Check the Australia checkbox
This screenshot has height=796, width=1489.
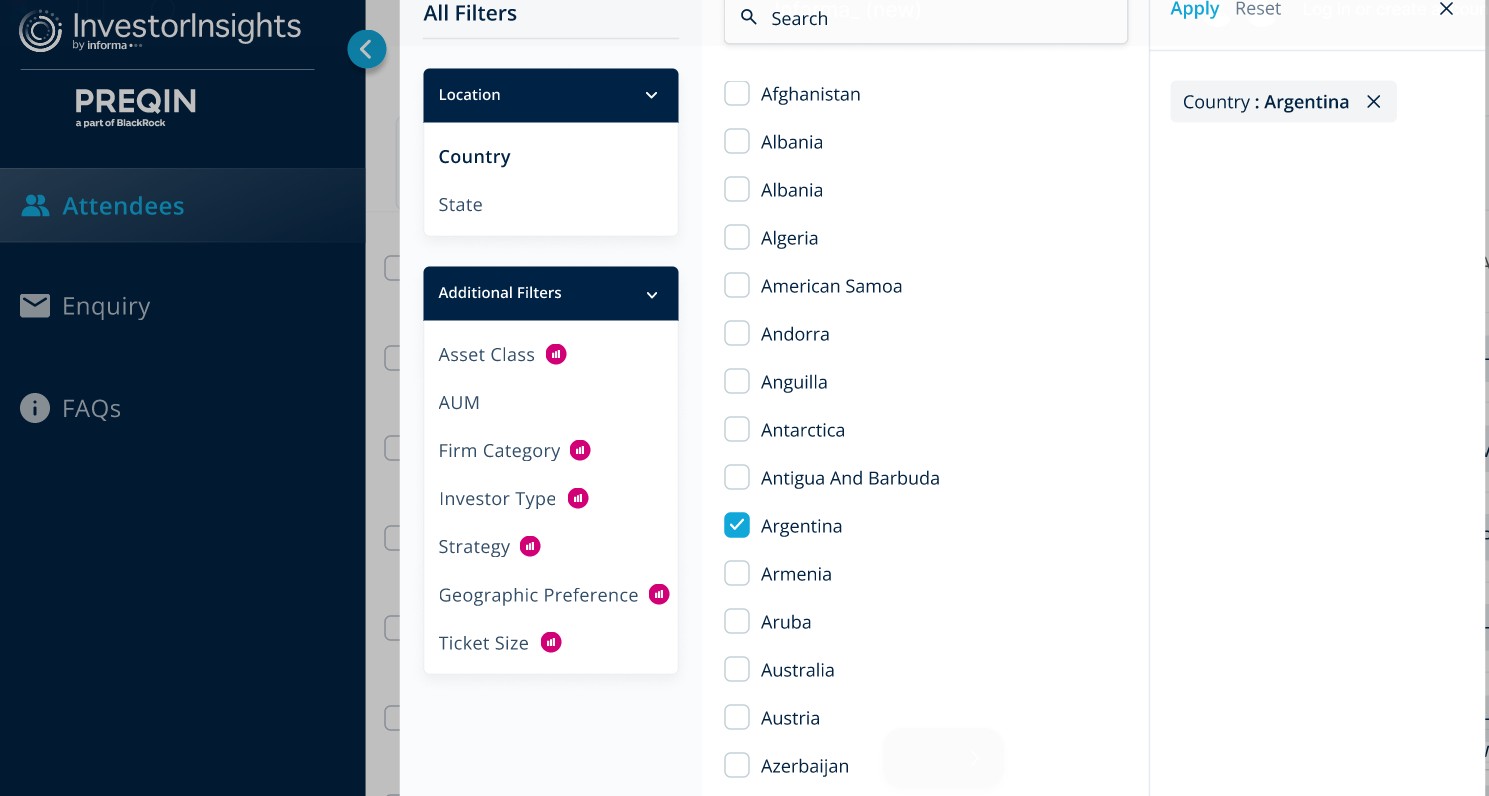737,670
